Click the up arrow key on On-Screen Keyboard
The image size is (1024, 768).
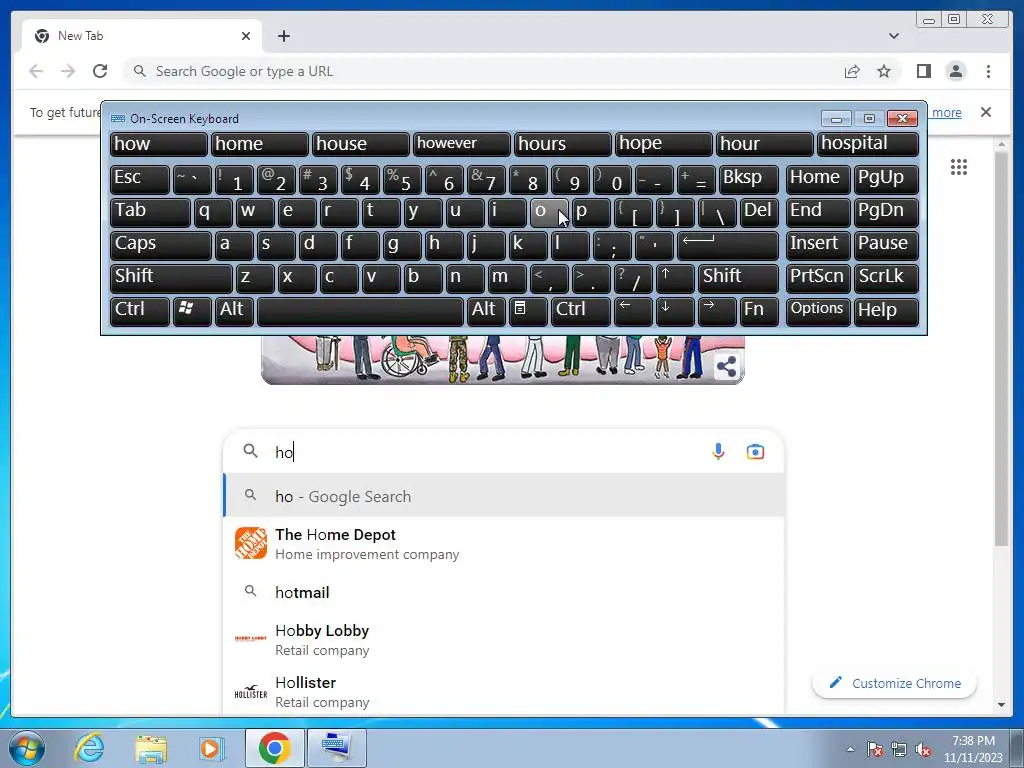pyautogui.click(x=675, y=278)
